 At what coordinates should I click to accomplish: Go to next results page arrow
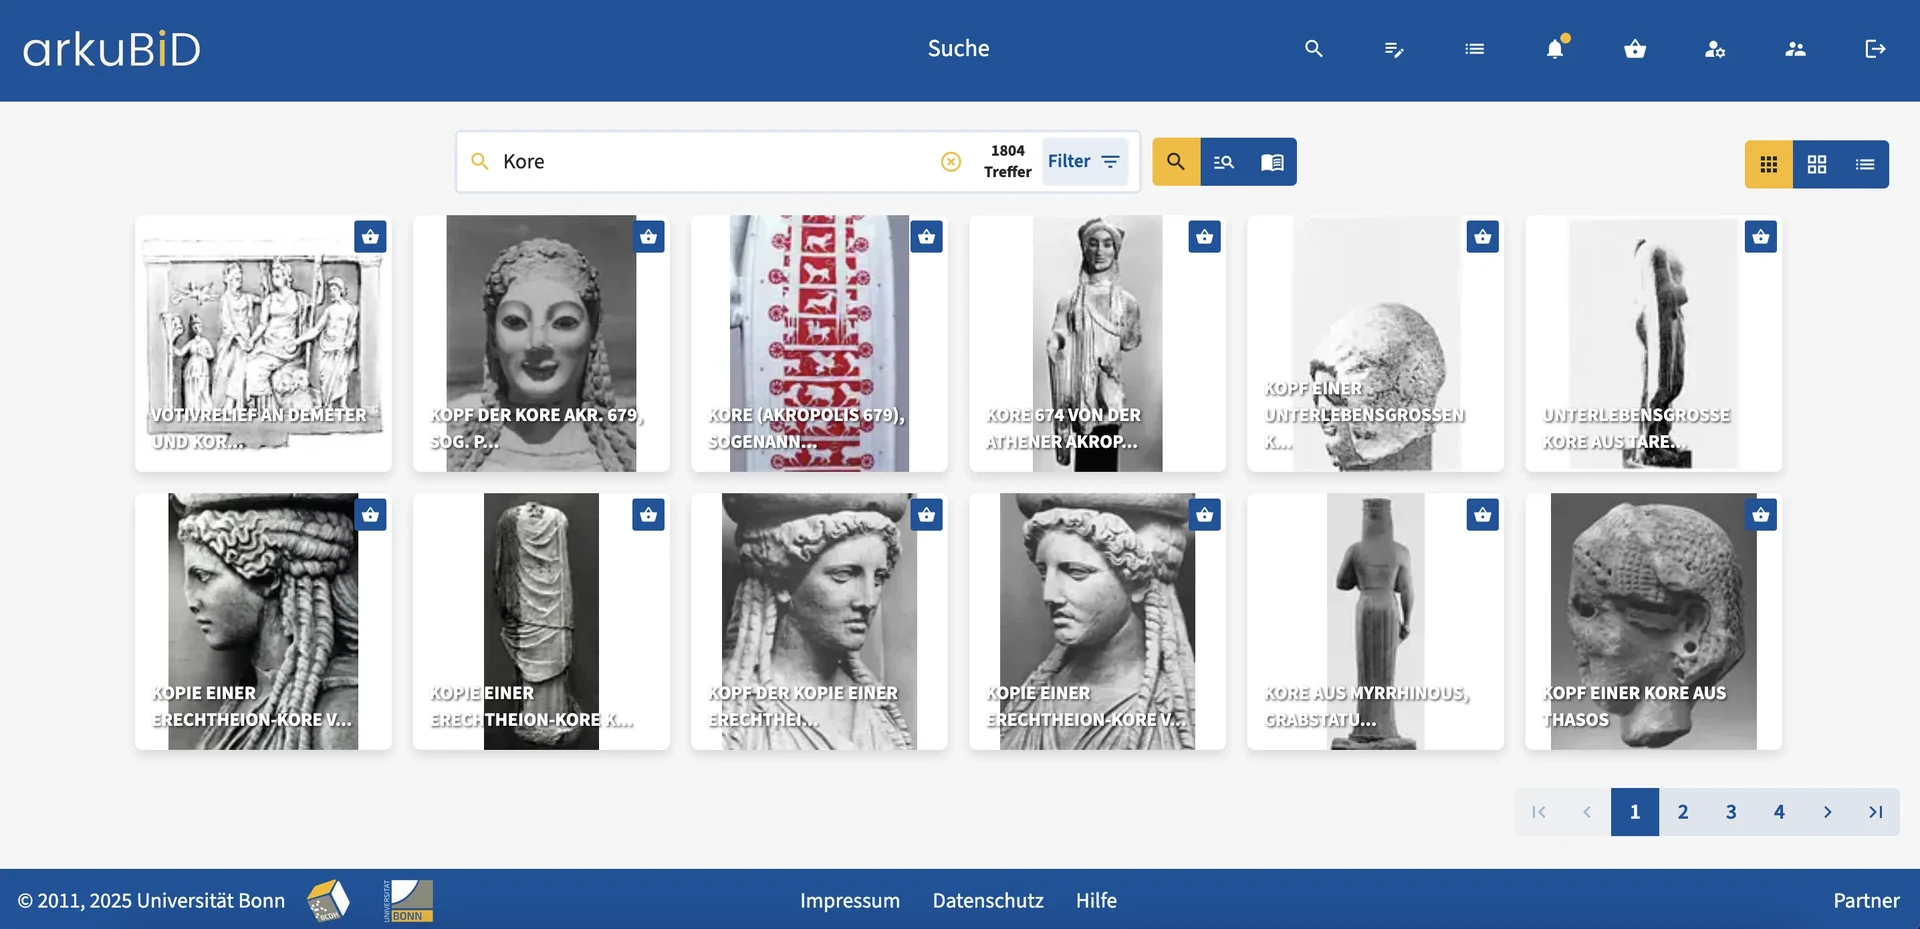tap(1827, 812)
